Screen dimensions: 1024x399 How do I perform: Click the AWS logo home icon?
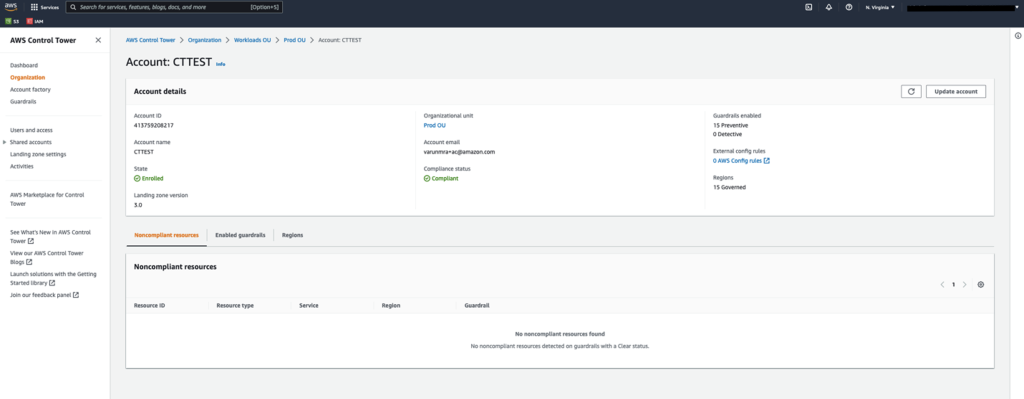click(12, 7)
